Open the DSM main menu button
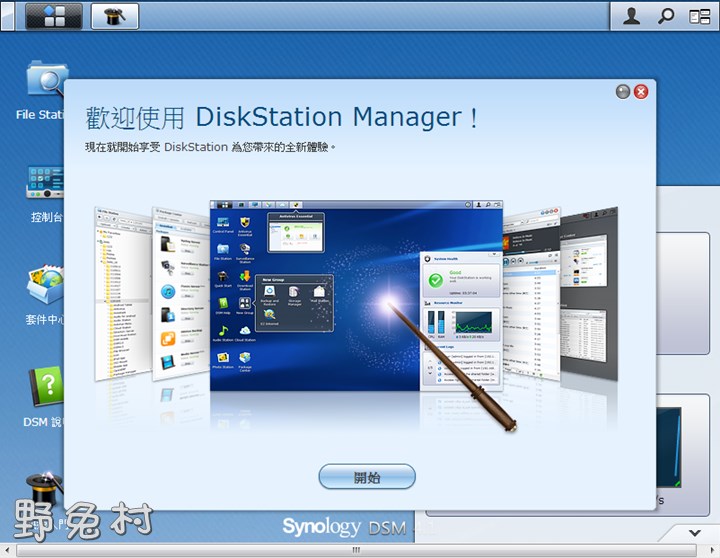 (54, 16)
